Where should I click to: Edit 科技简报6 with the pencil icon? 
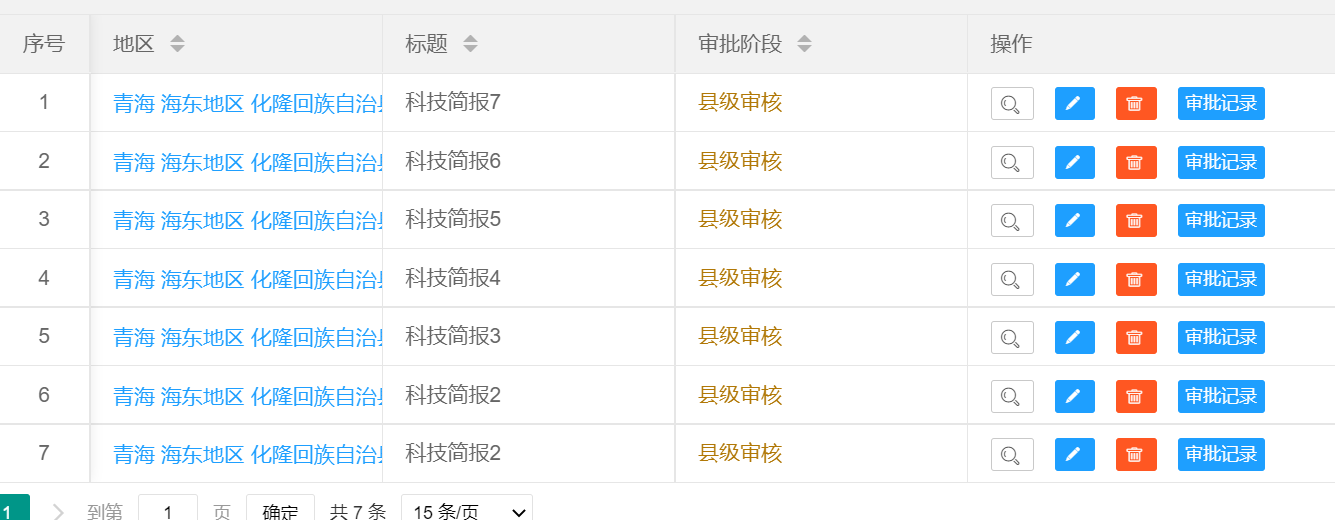[x=1074, y=162]
